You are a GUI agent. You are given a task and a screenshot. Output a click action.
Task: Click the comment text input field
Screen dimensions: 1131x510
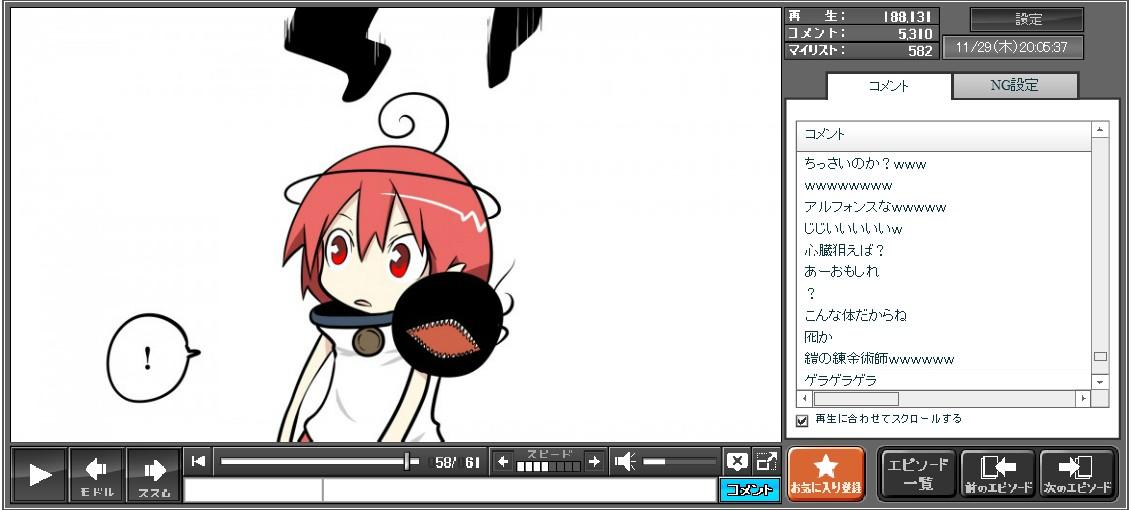tap(518, 490)
